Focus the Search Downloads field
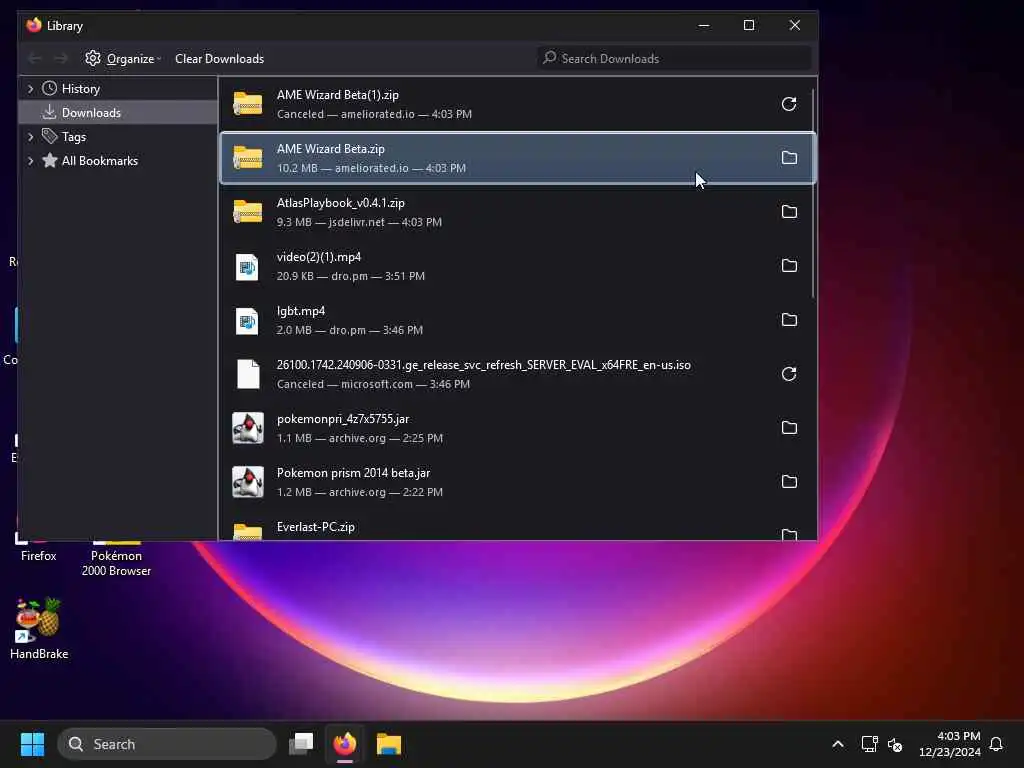 tap(674, 59)
